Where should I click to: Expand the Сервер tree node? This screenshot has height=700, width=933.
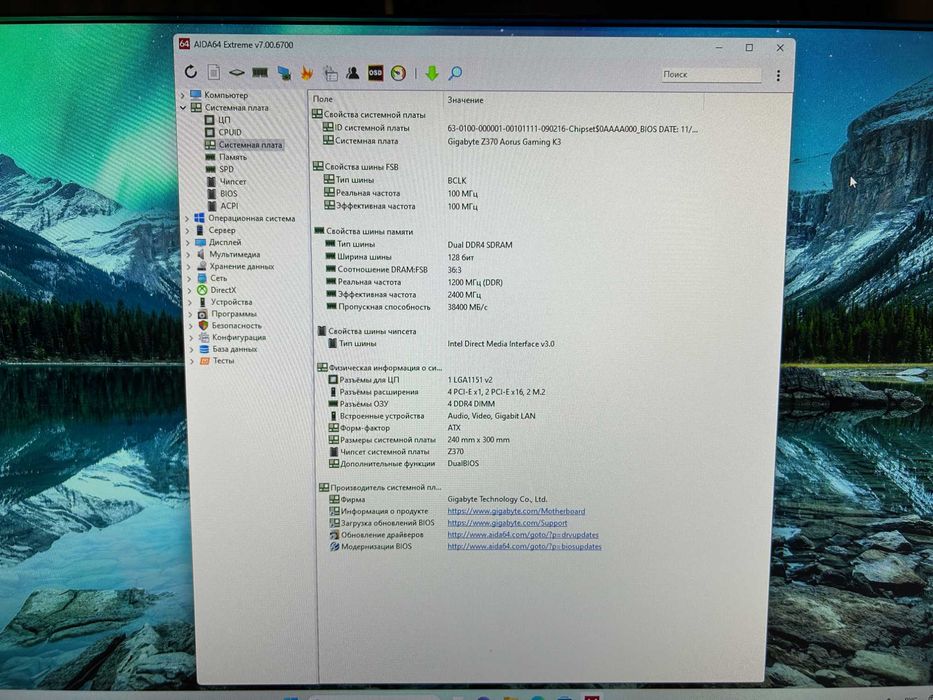click(x=187, y=230)
